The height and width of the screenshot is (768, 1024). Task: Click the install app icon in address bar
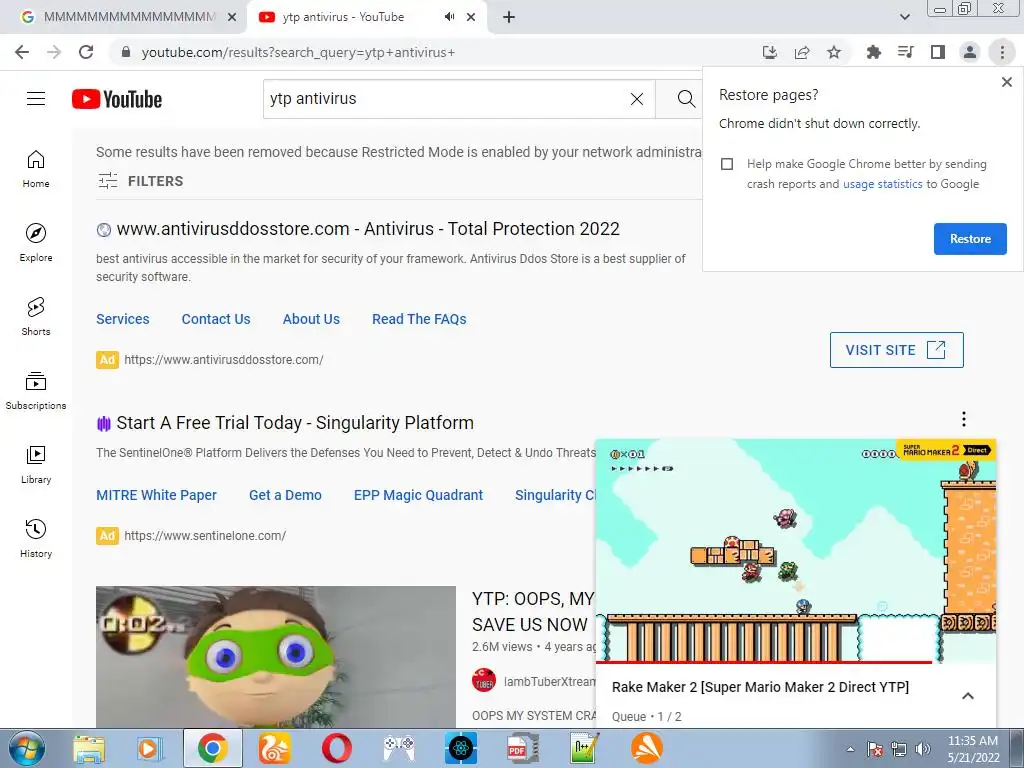point(770,52)
